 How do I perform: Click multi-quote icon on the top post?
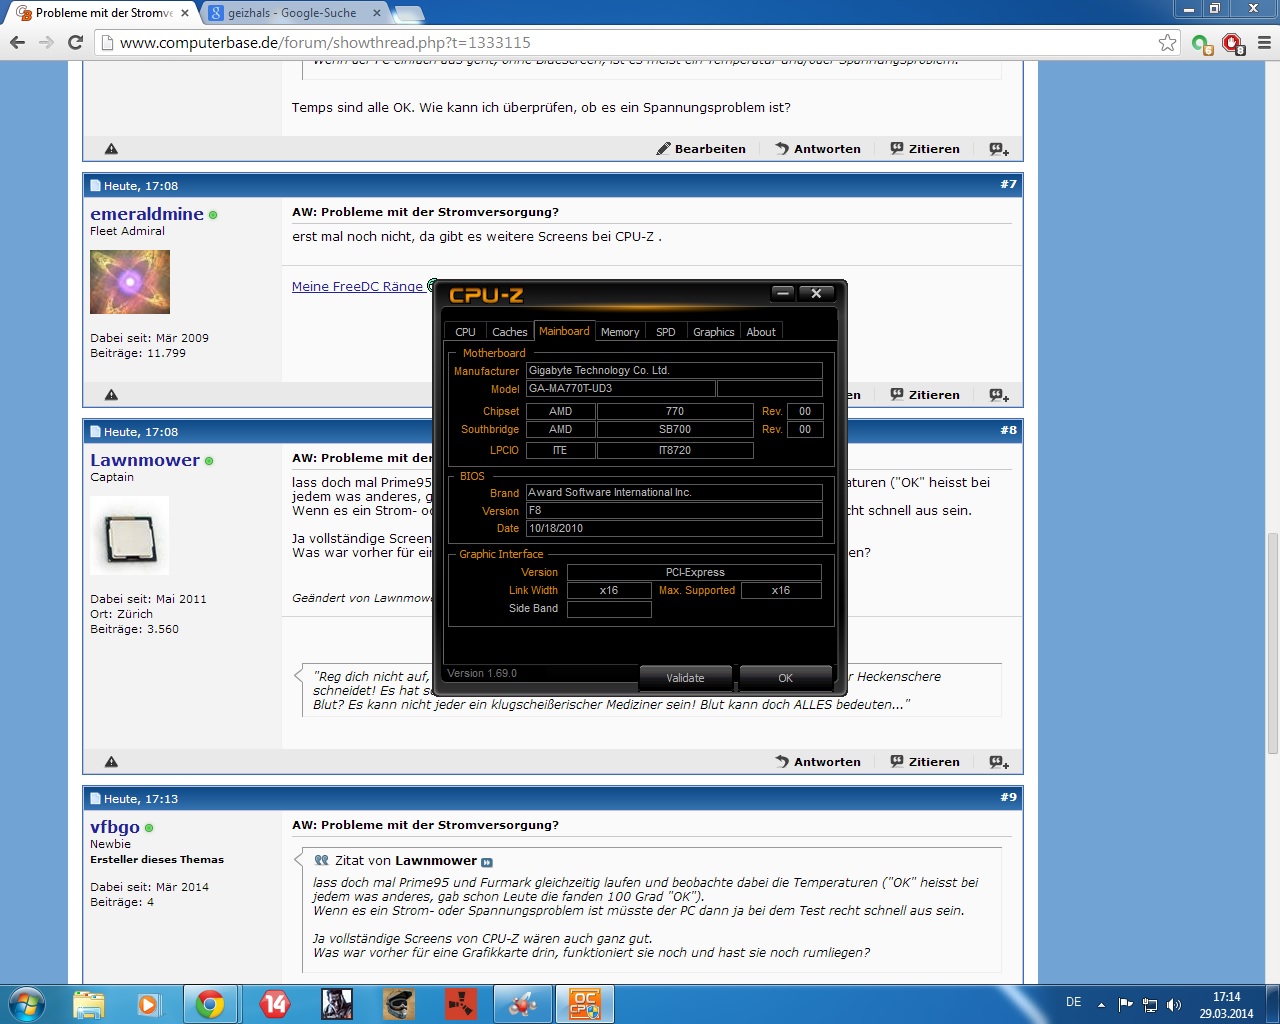pyautogui.click(x=999, y=149)
